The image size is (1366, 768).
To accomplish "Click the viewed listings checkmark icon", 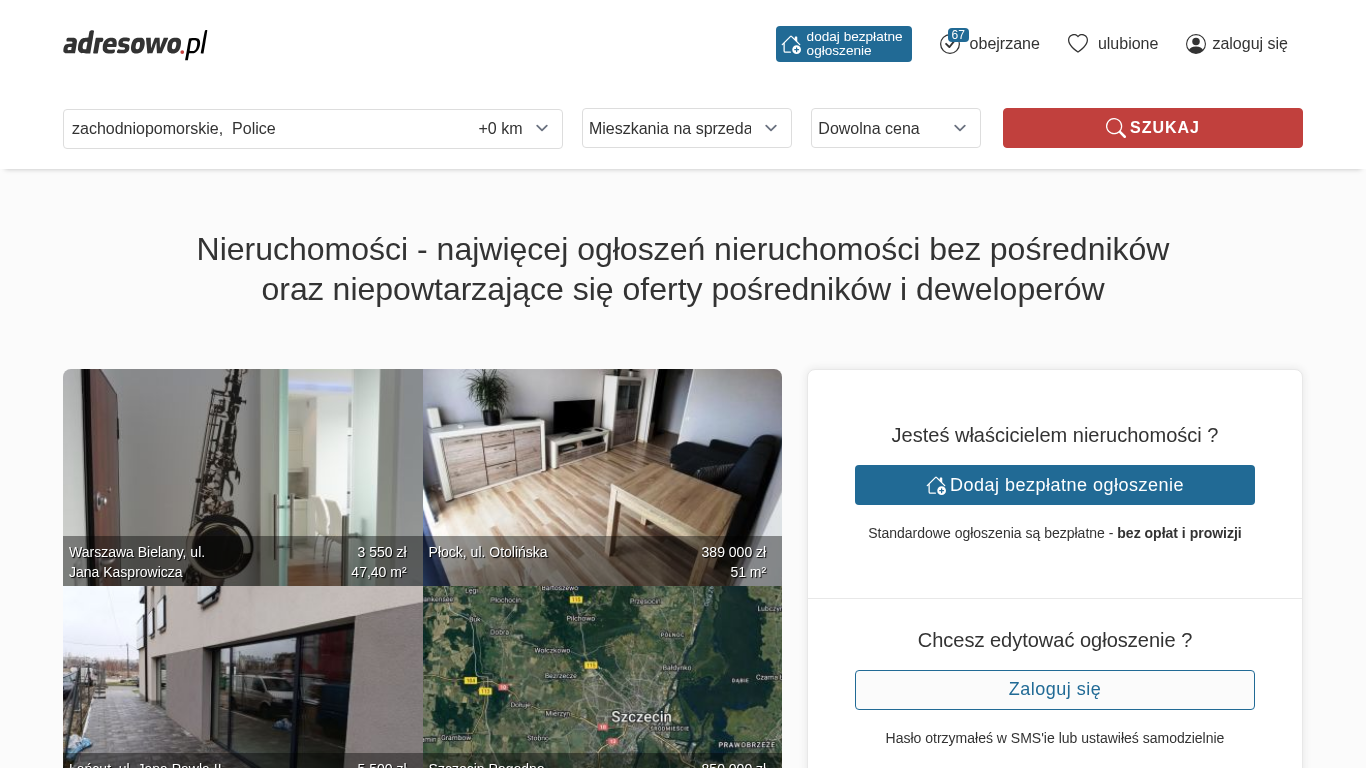I will 949,44.
